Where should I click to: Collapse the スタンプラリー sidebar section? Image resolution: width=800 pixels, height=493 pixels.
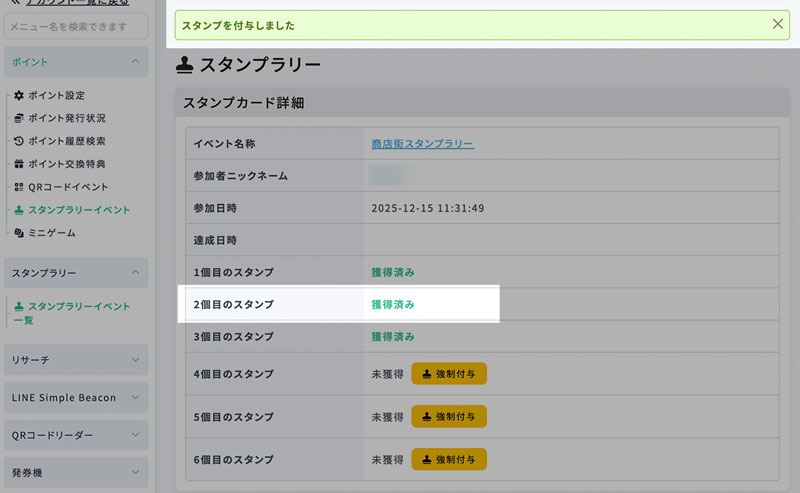(x=134, y=272)
